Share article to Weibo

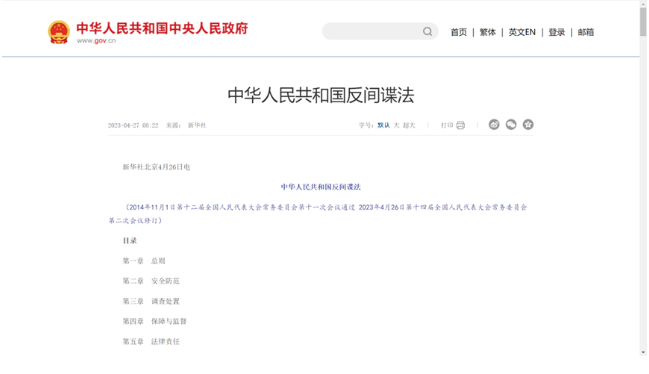pyautogui.click(x=494, y=125)
